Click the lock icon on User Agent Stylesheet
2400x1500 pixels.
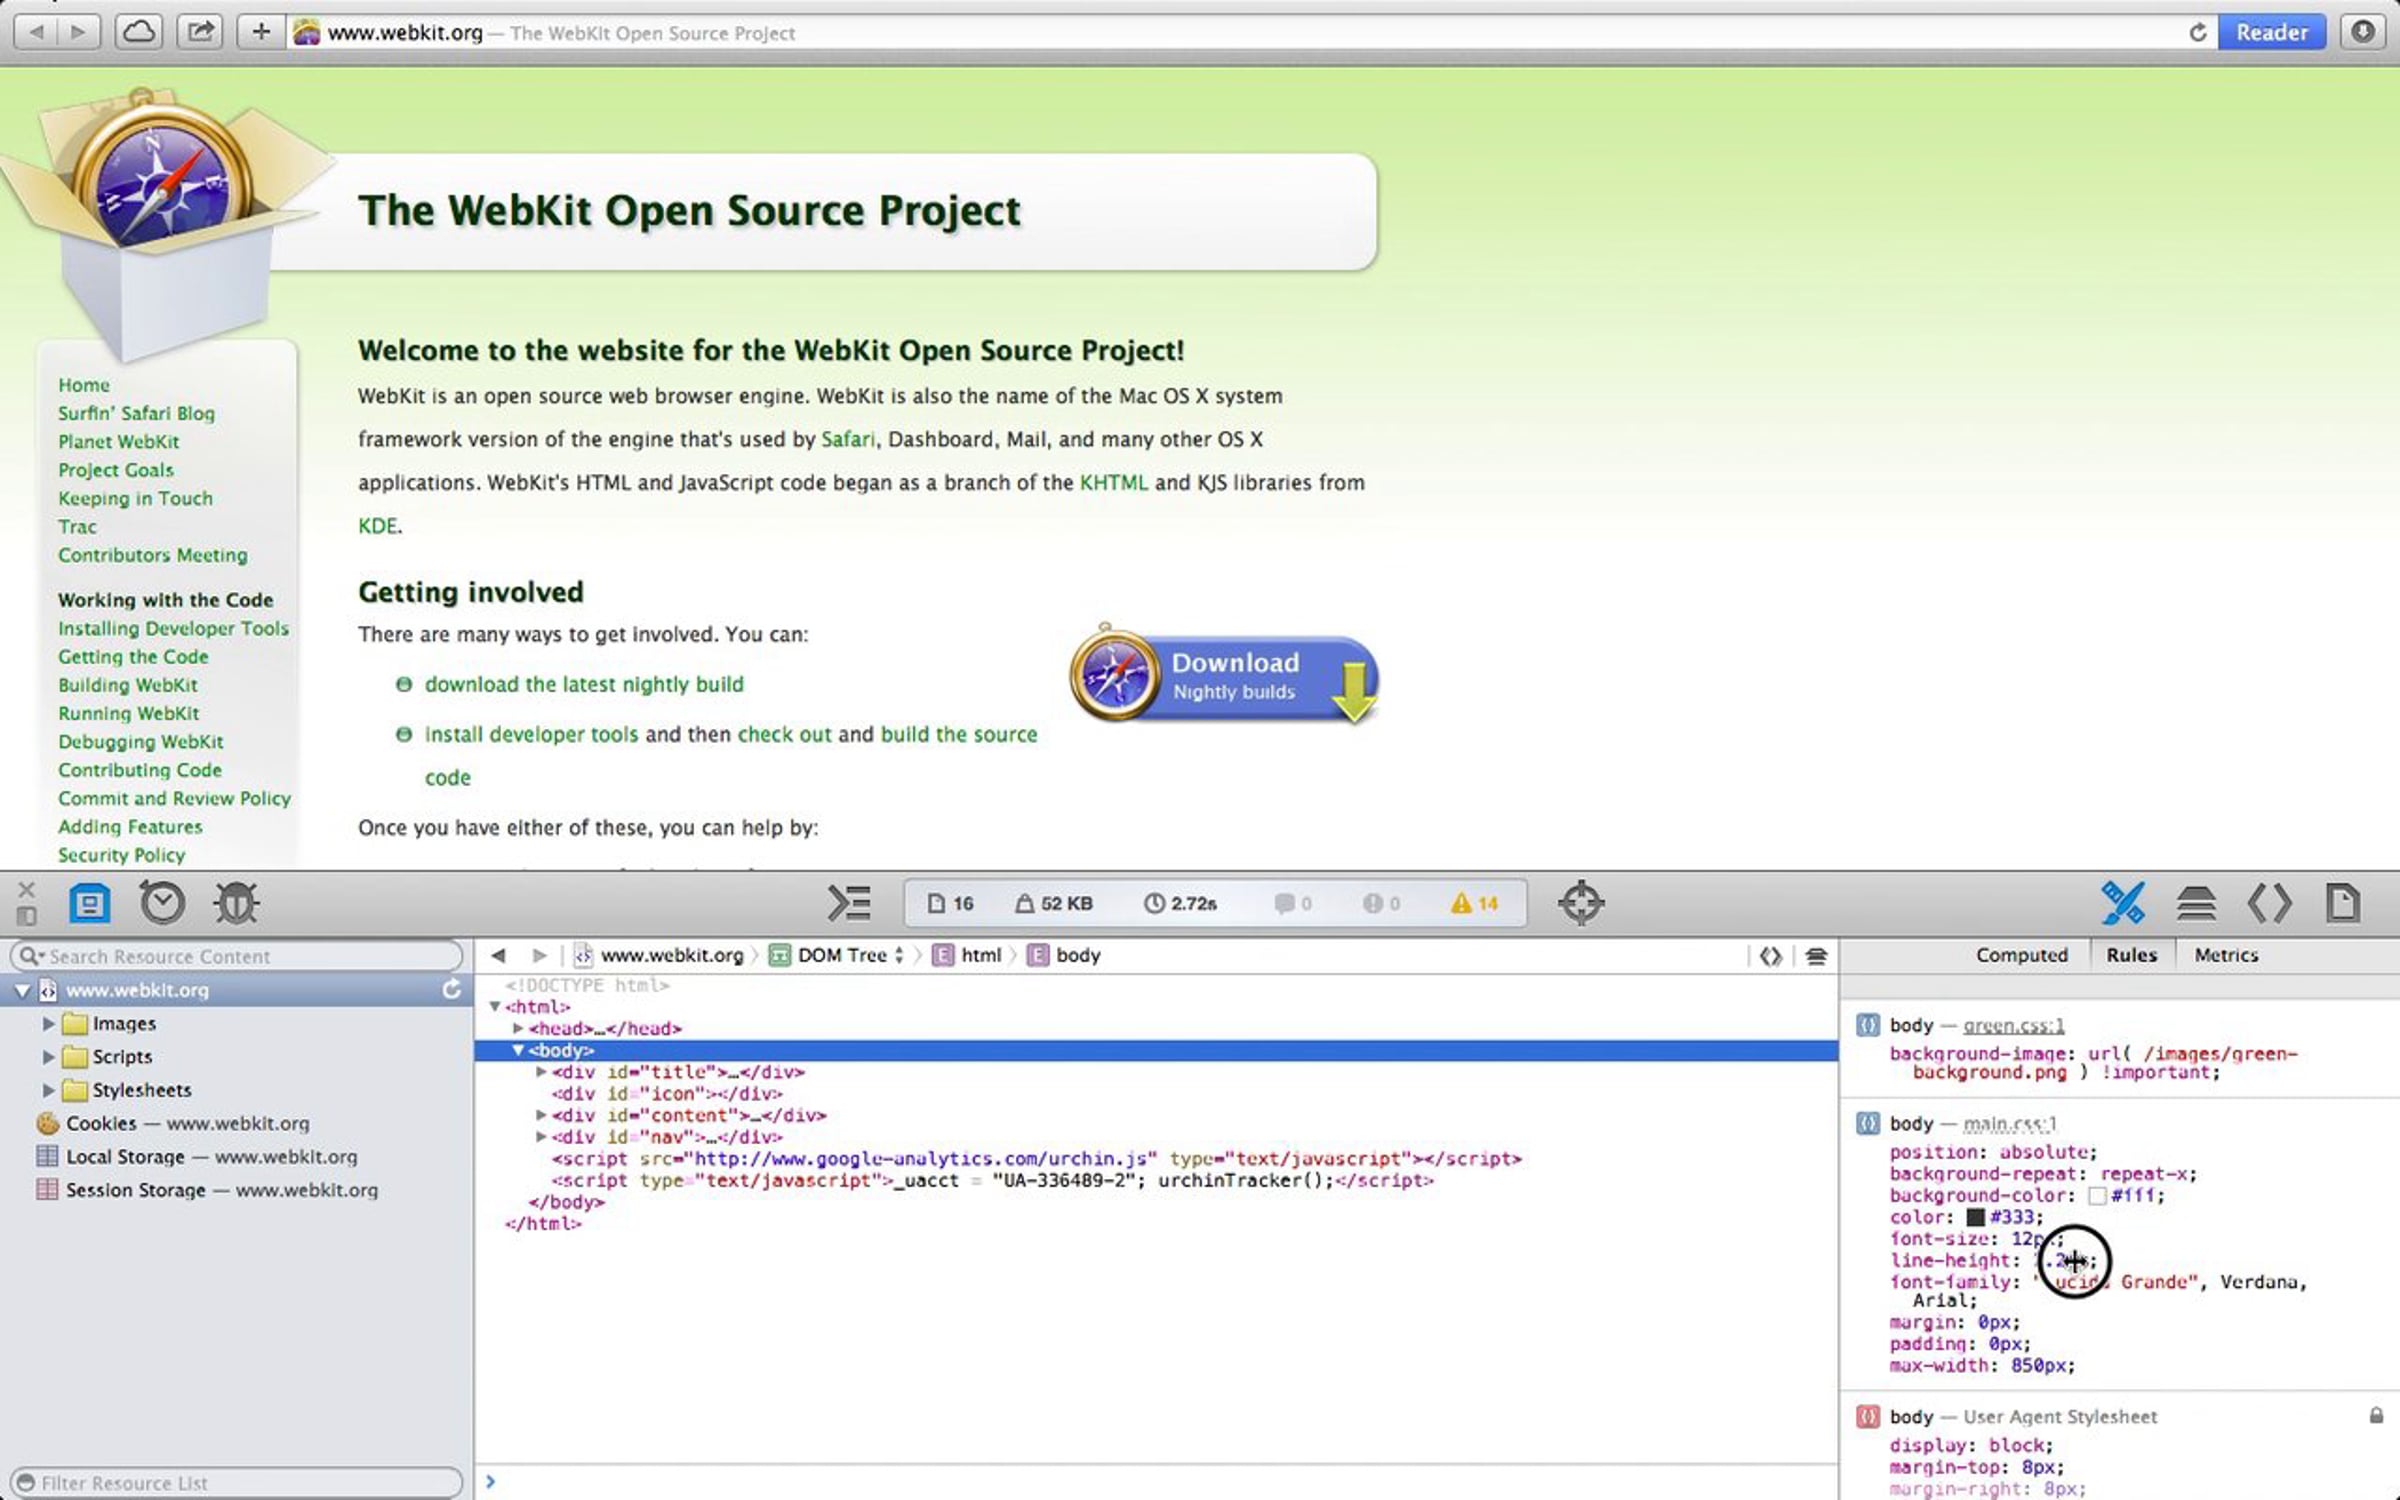(x=2376, y=1415)
